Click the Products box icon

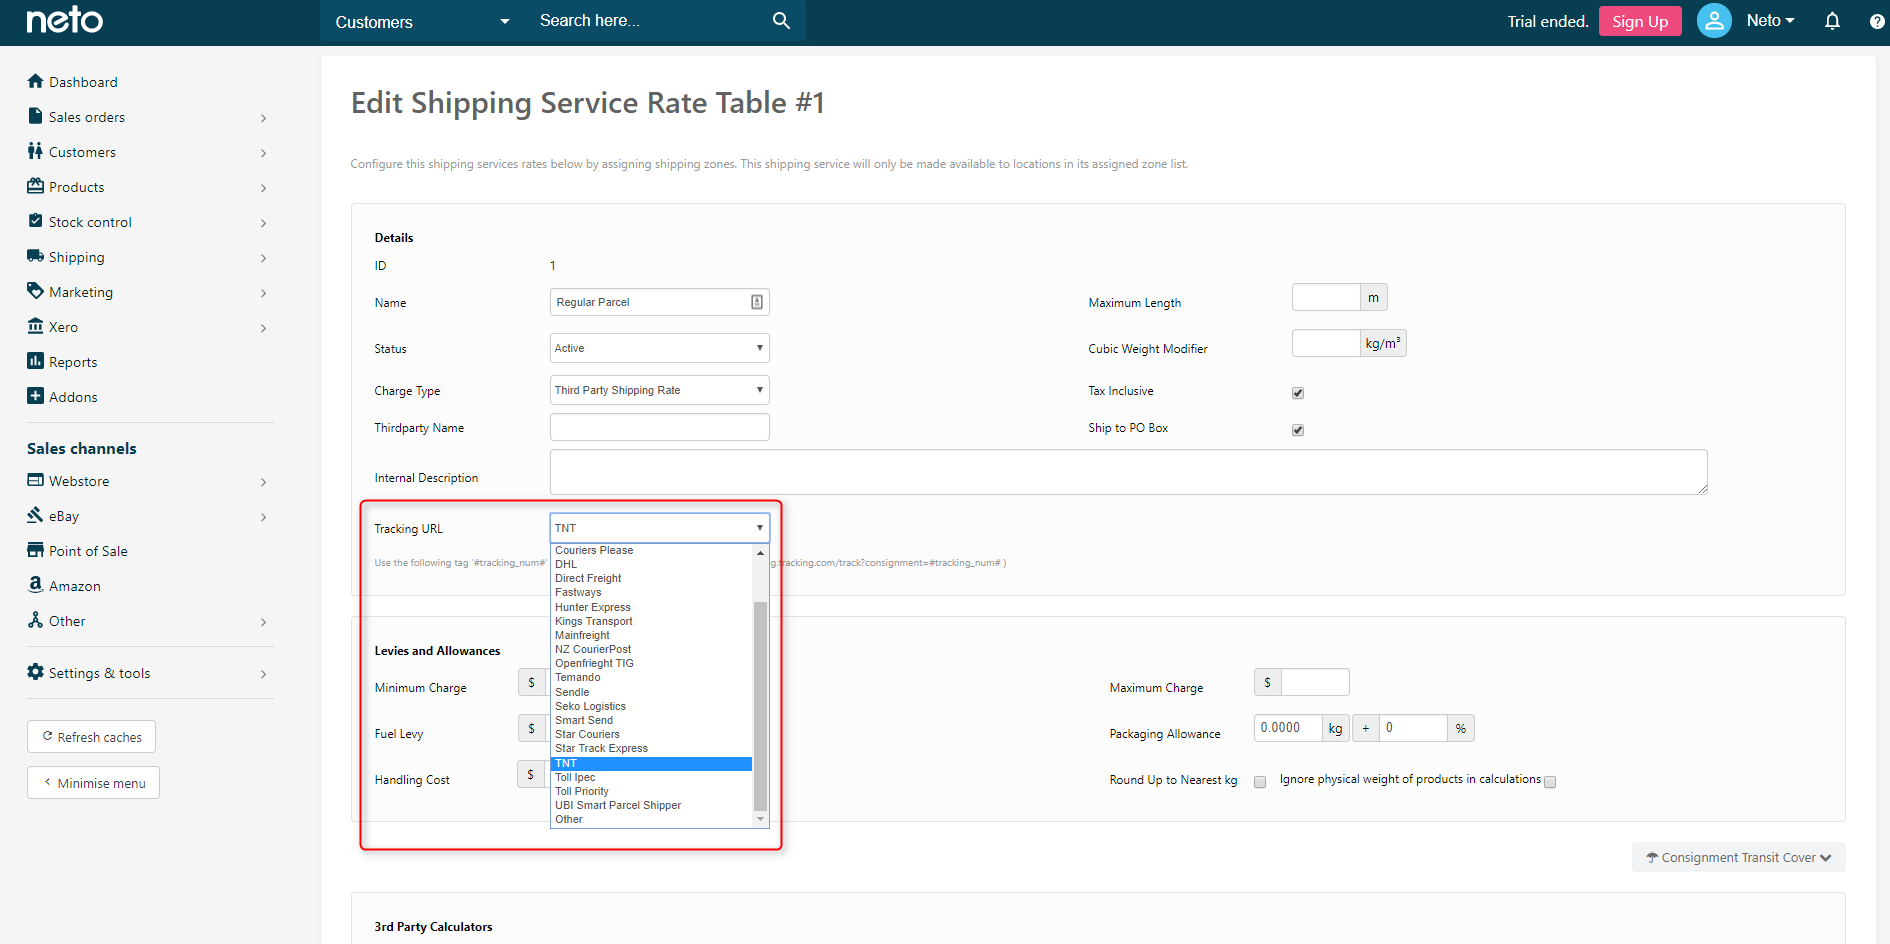pos(36,186)
